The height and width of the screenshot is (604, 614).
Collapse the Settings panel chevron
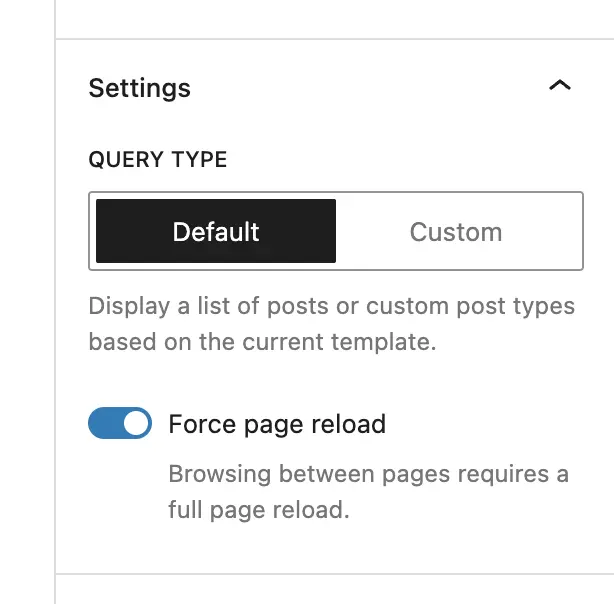(560, 87)
